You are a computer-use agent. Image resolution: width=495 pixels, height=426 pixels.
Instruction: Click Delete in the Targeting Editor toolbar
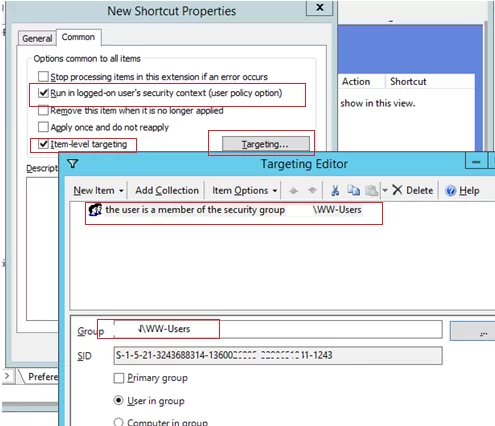(413, 190)
